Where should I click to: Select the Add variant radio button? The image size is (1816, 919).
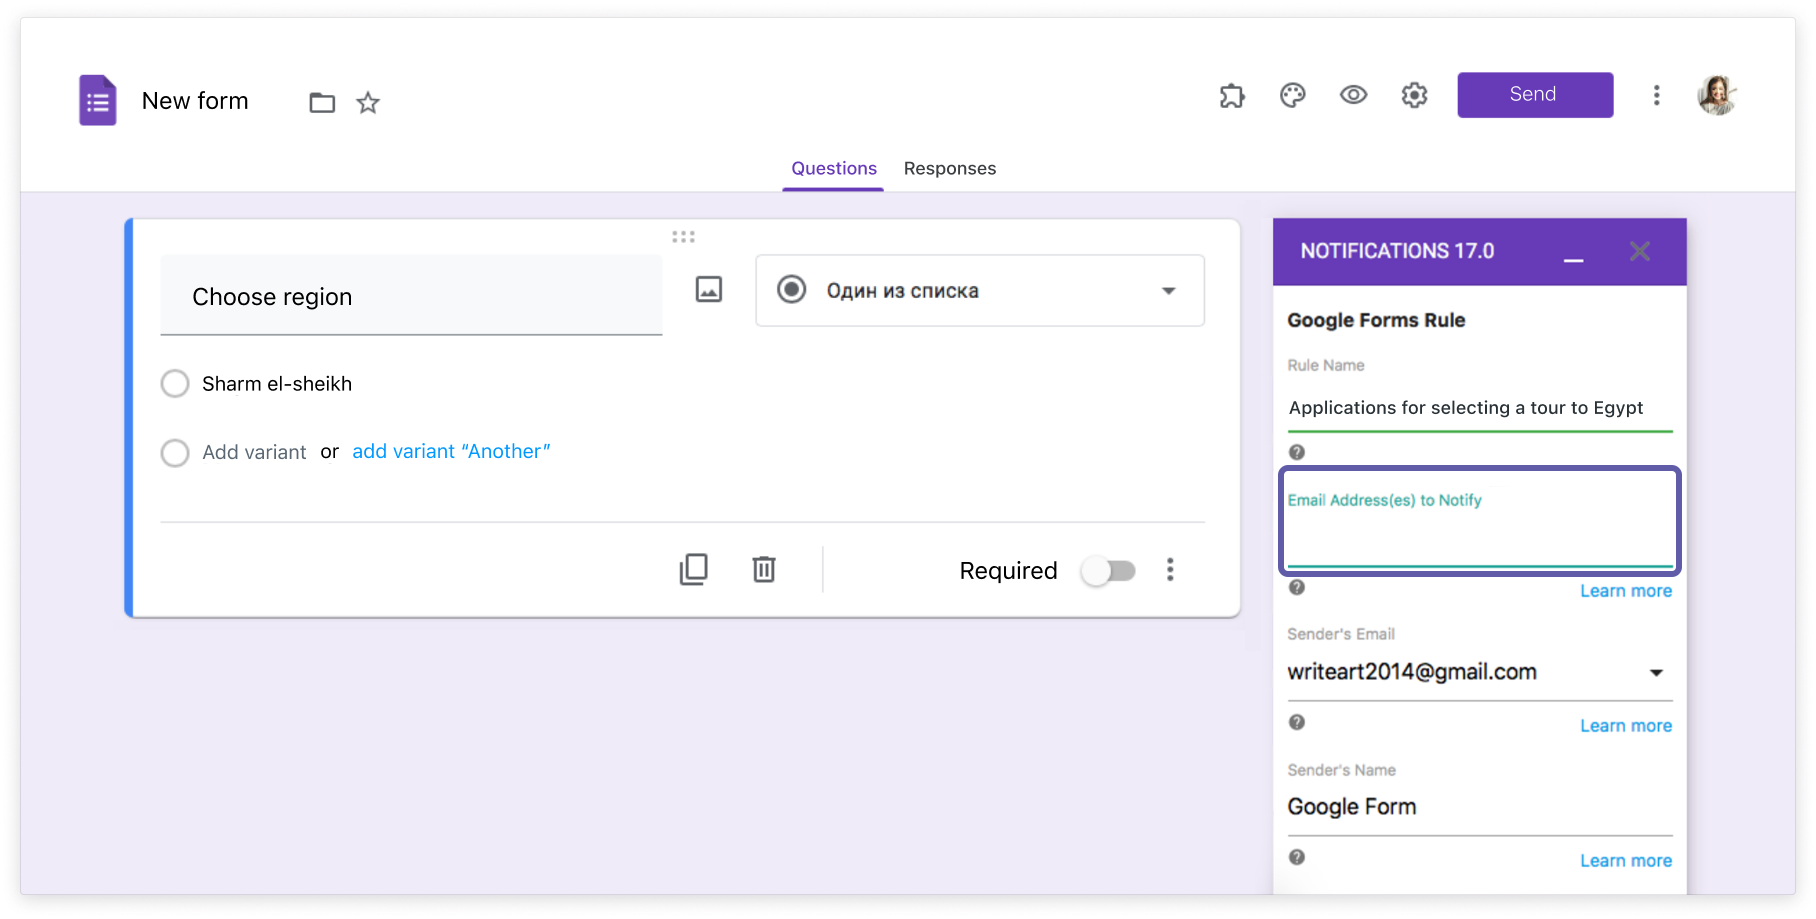[175, 453]
